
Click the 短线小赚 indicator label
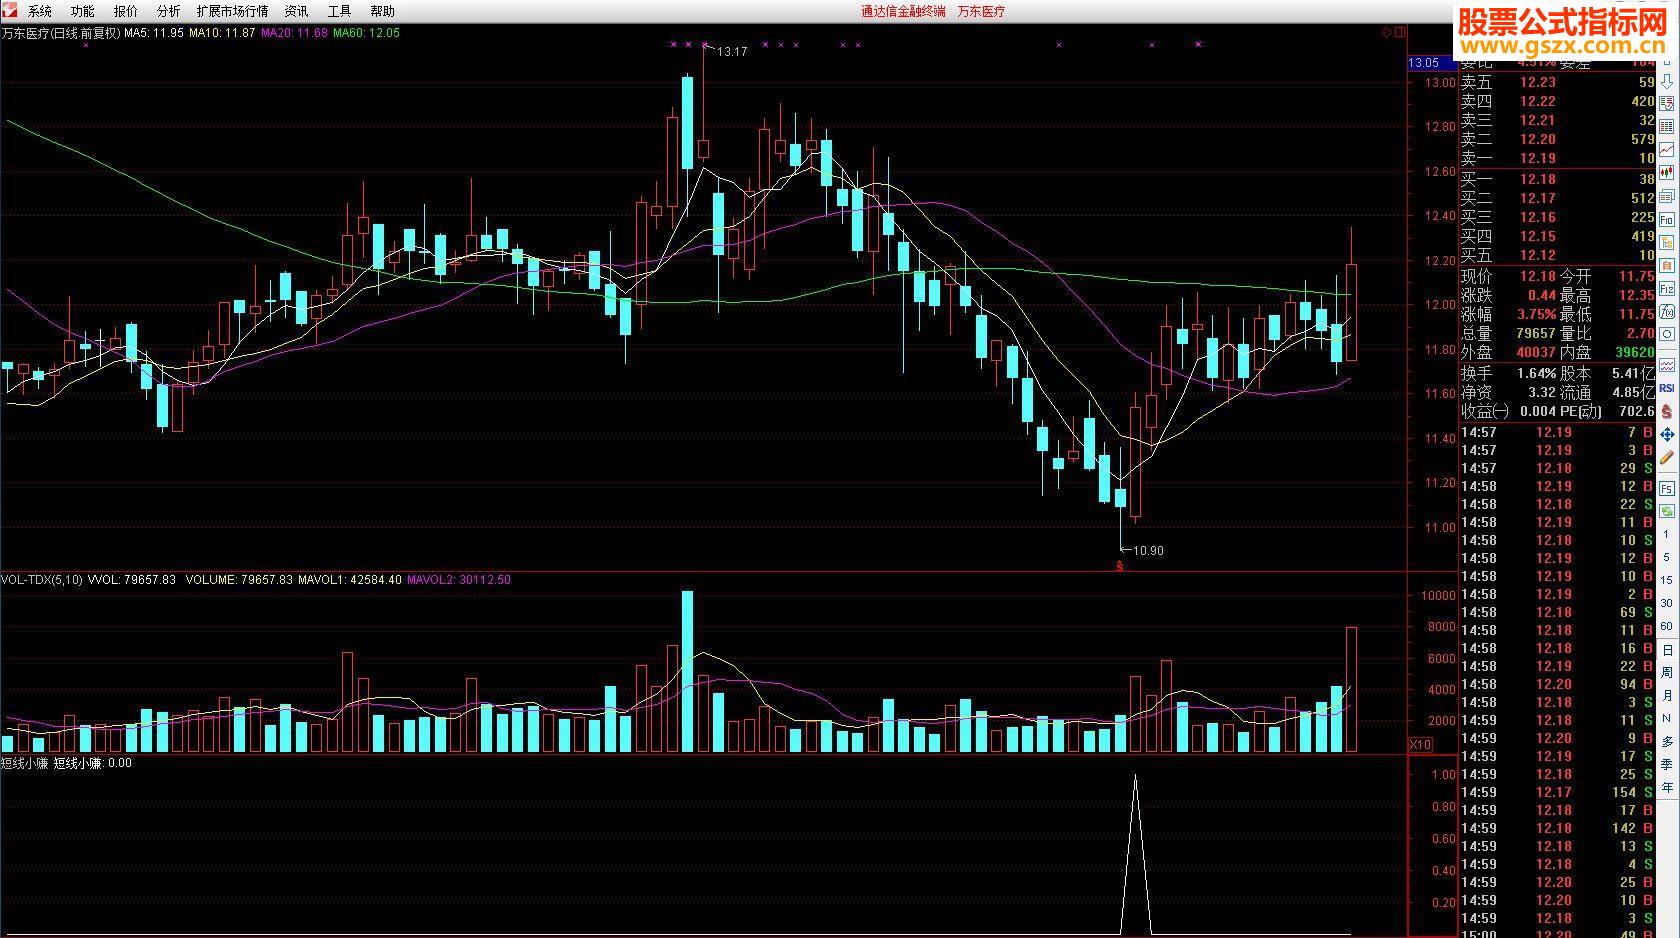[25, 763]
